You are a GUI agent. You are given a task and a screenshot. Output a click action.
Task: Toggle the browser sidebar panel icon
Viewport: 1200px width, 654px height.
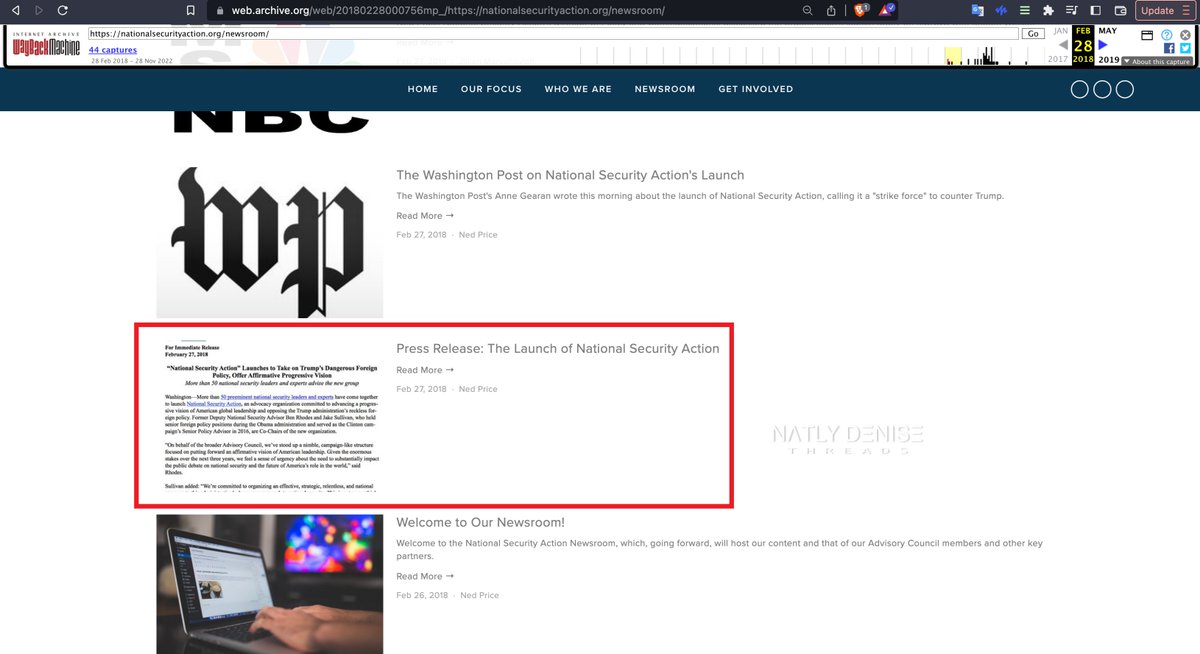click(x=1096, y=10)
